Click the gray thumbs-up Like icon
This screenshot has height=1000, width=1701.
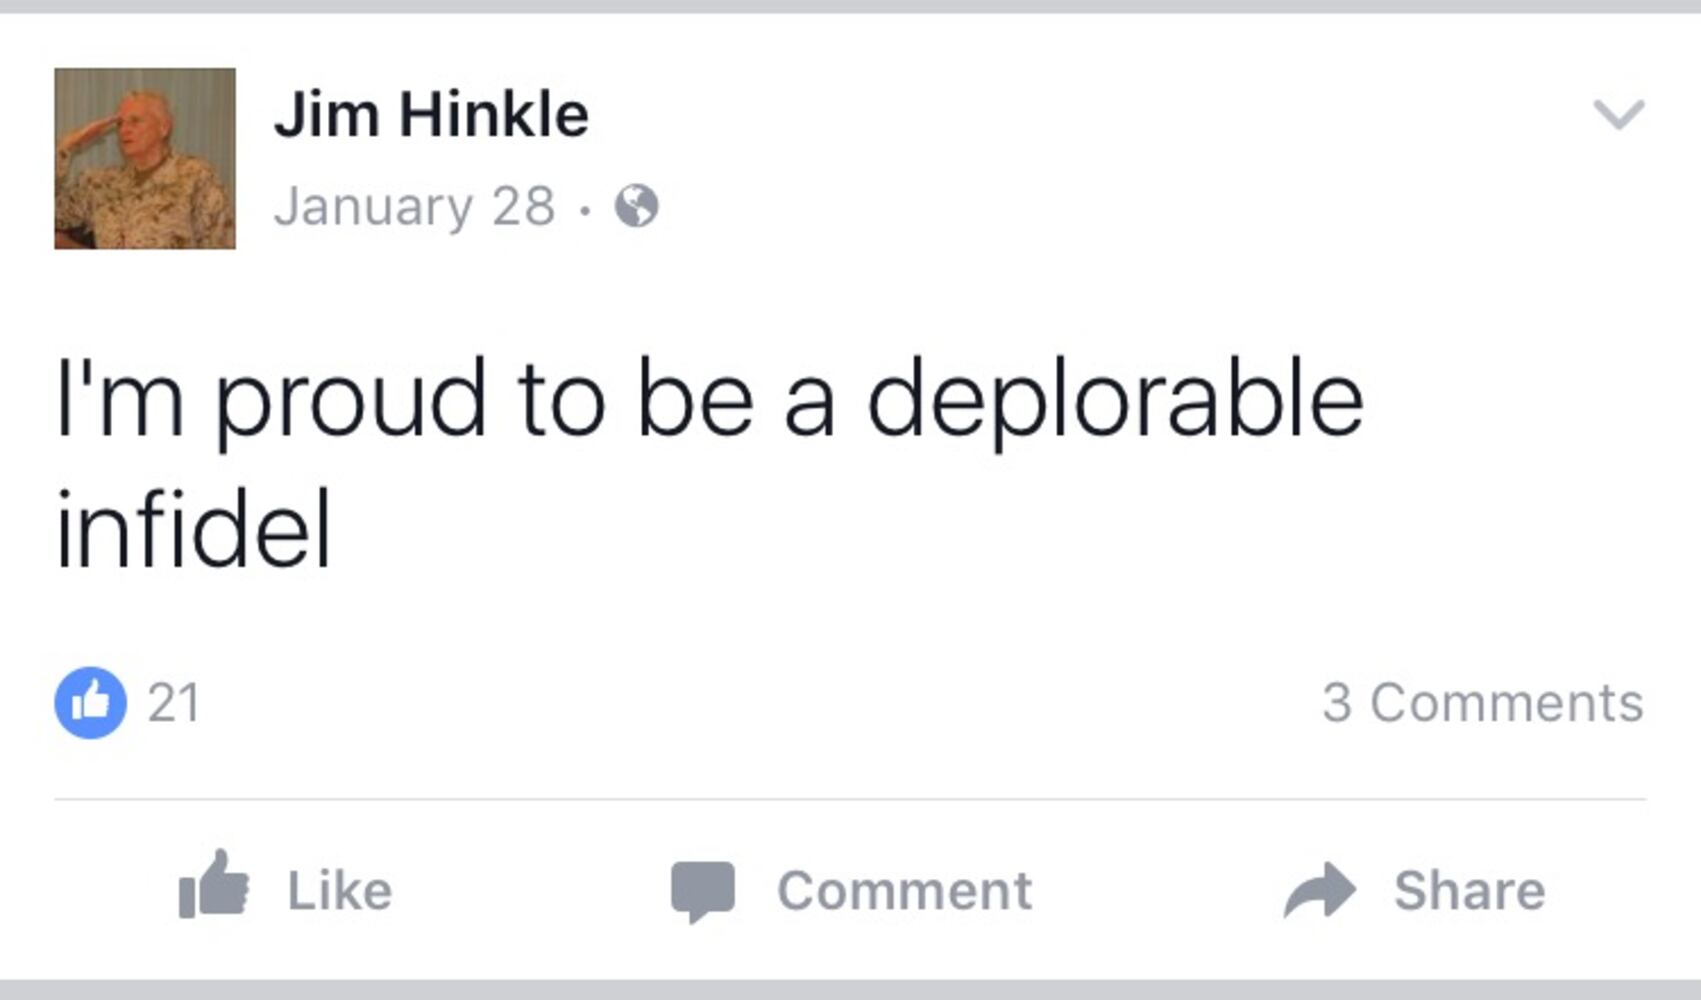(x=213, y=886)
